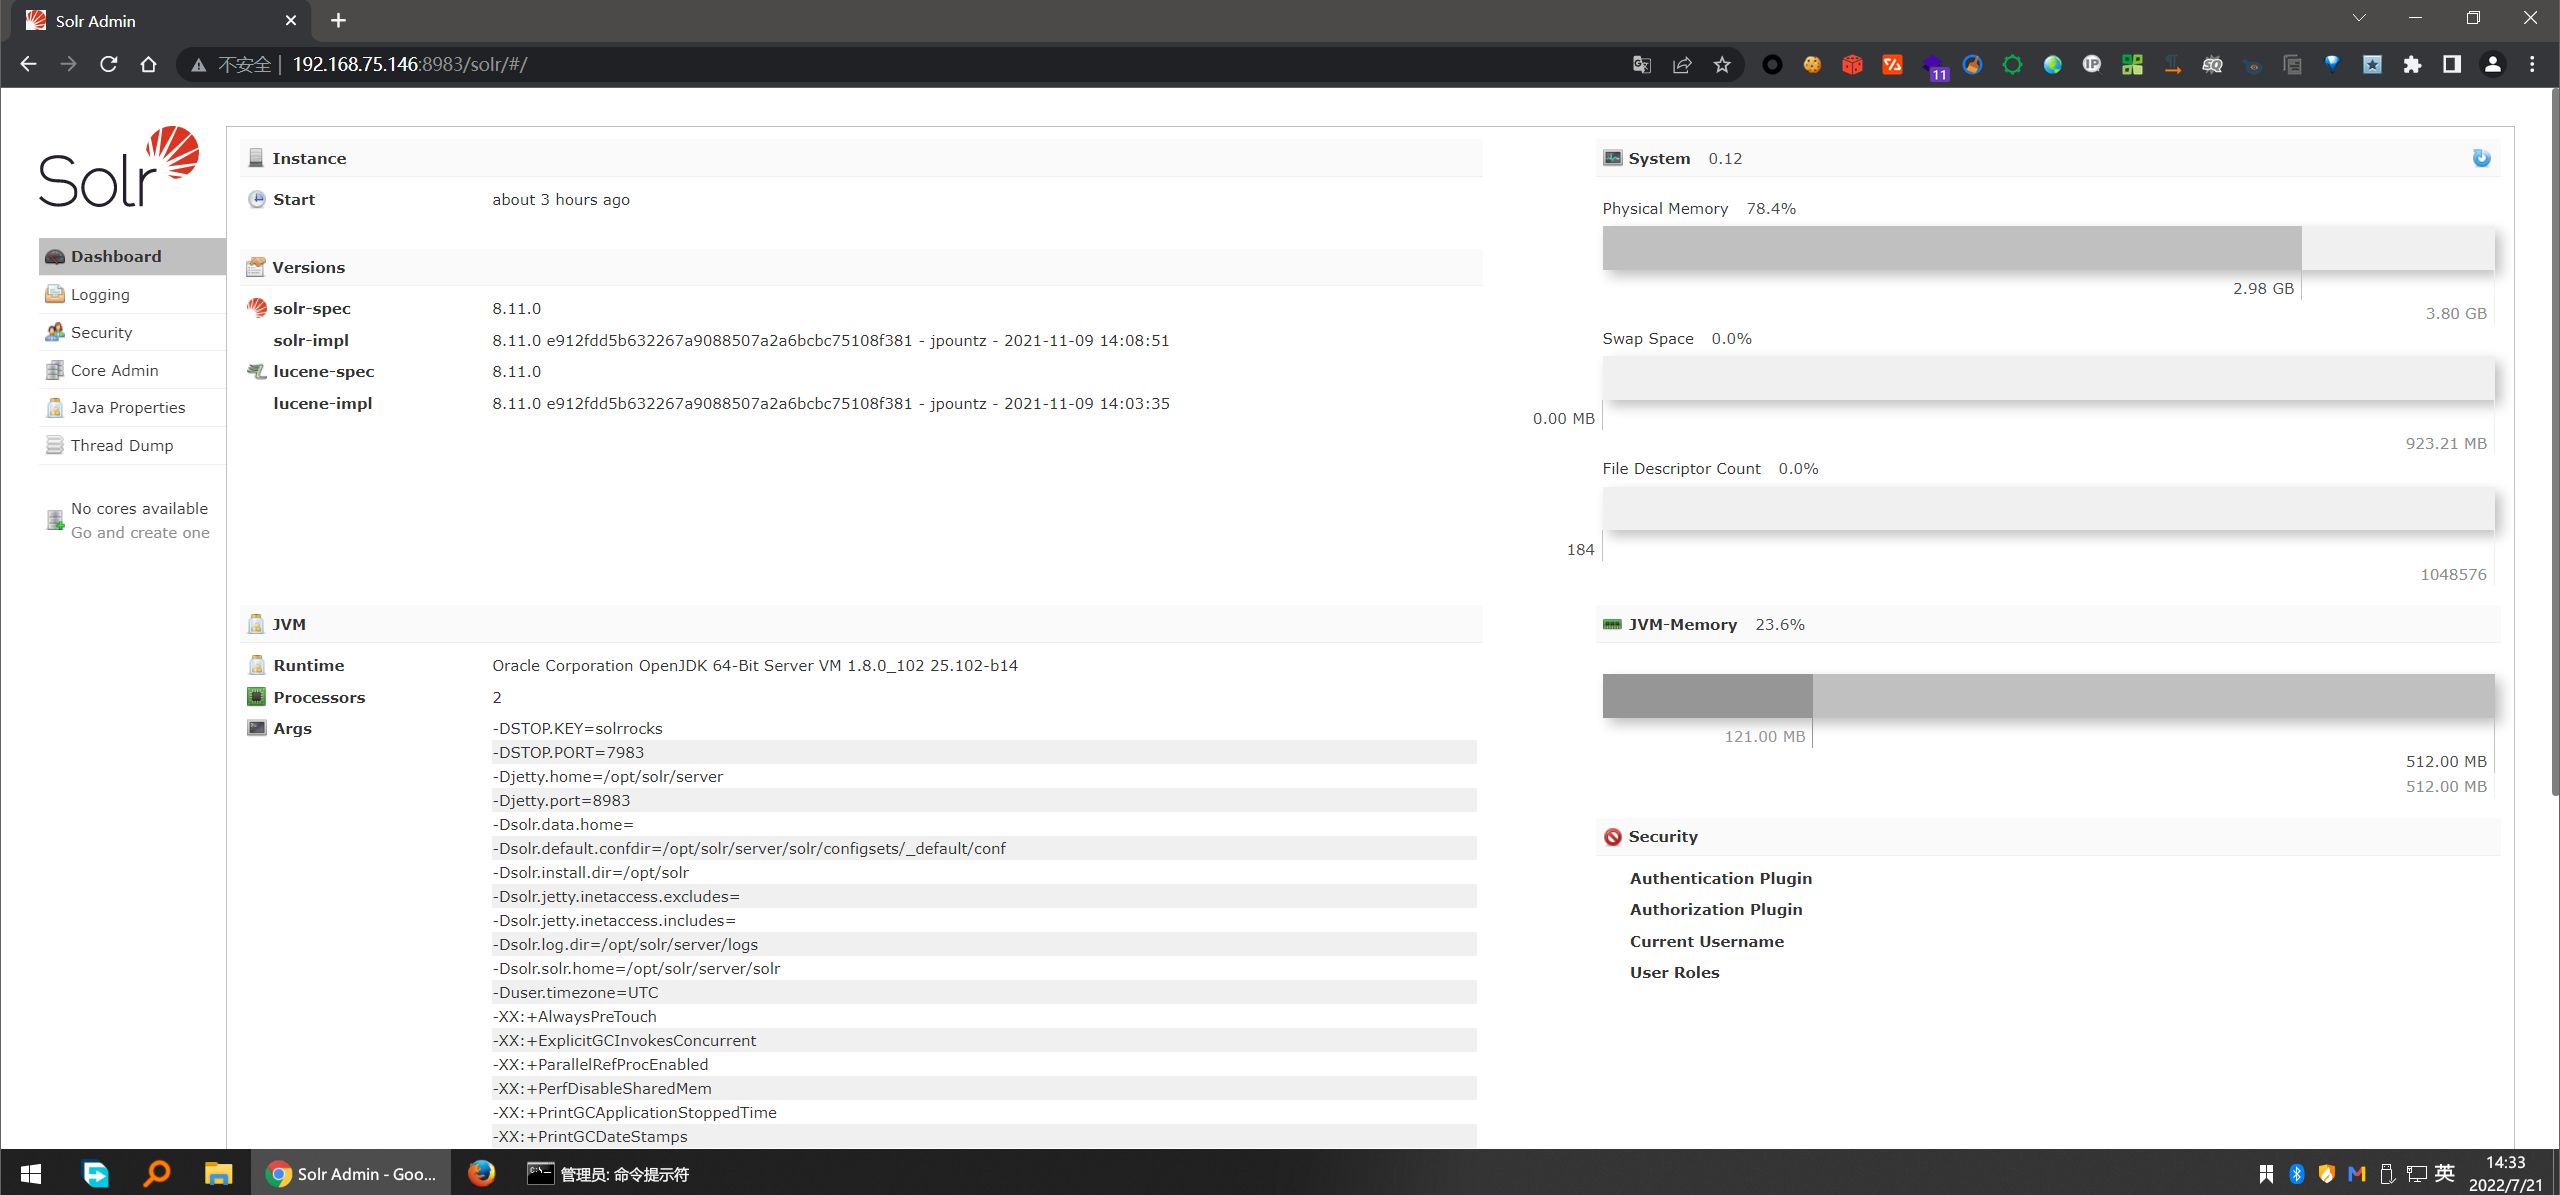The image size is (2560, 1195).
Task: Click the Current Username label
Action: [x=1706, y=941]
